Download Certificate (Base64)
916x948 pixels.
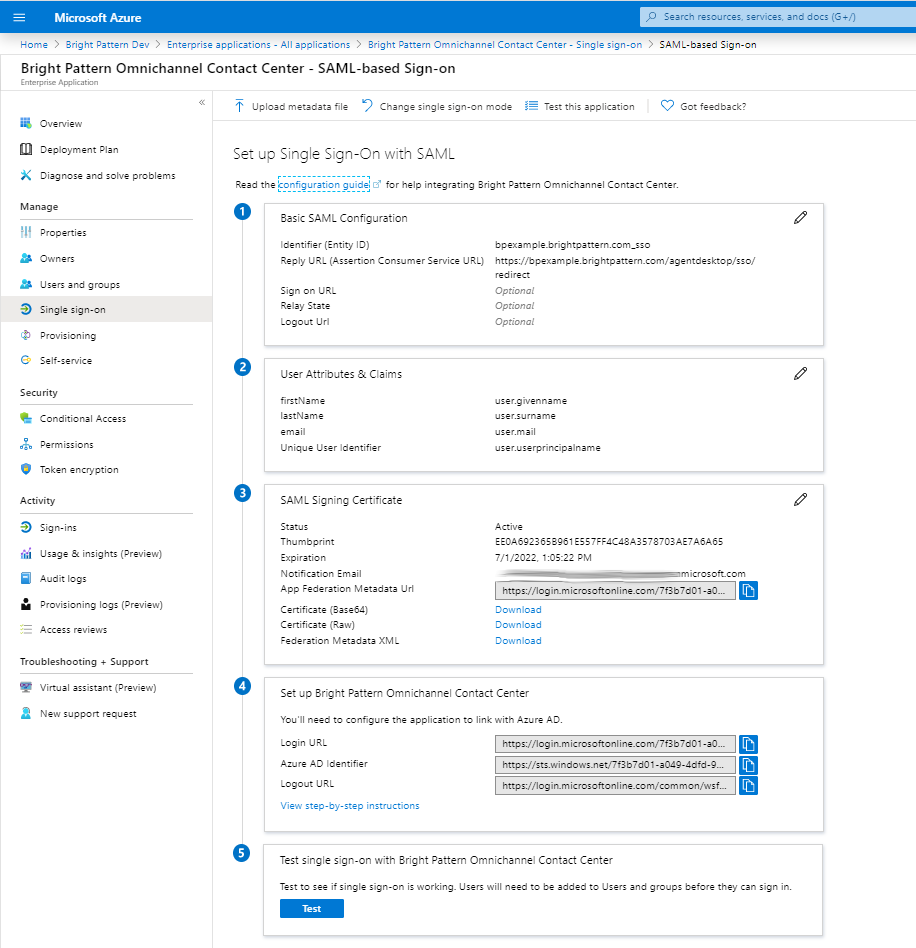pyautogui.click(x=518, y=609)
